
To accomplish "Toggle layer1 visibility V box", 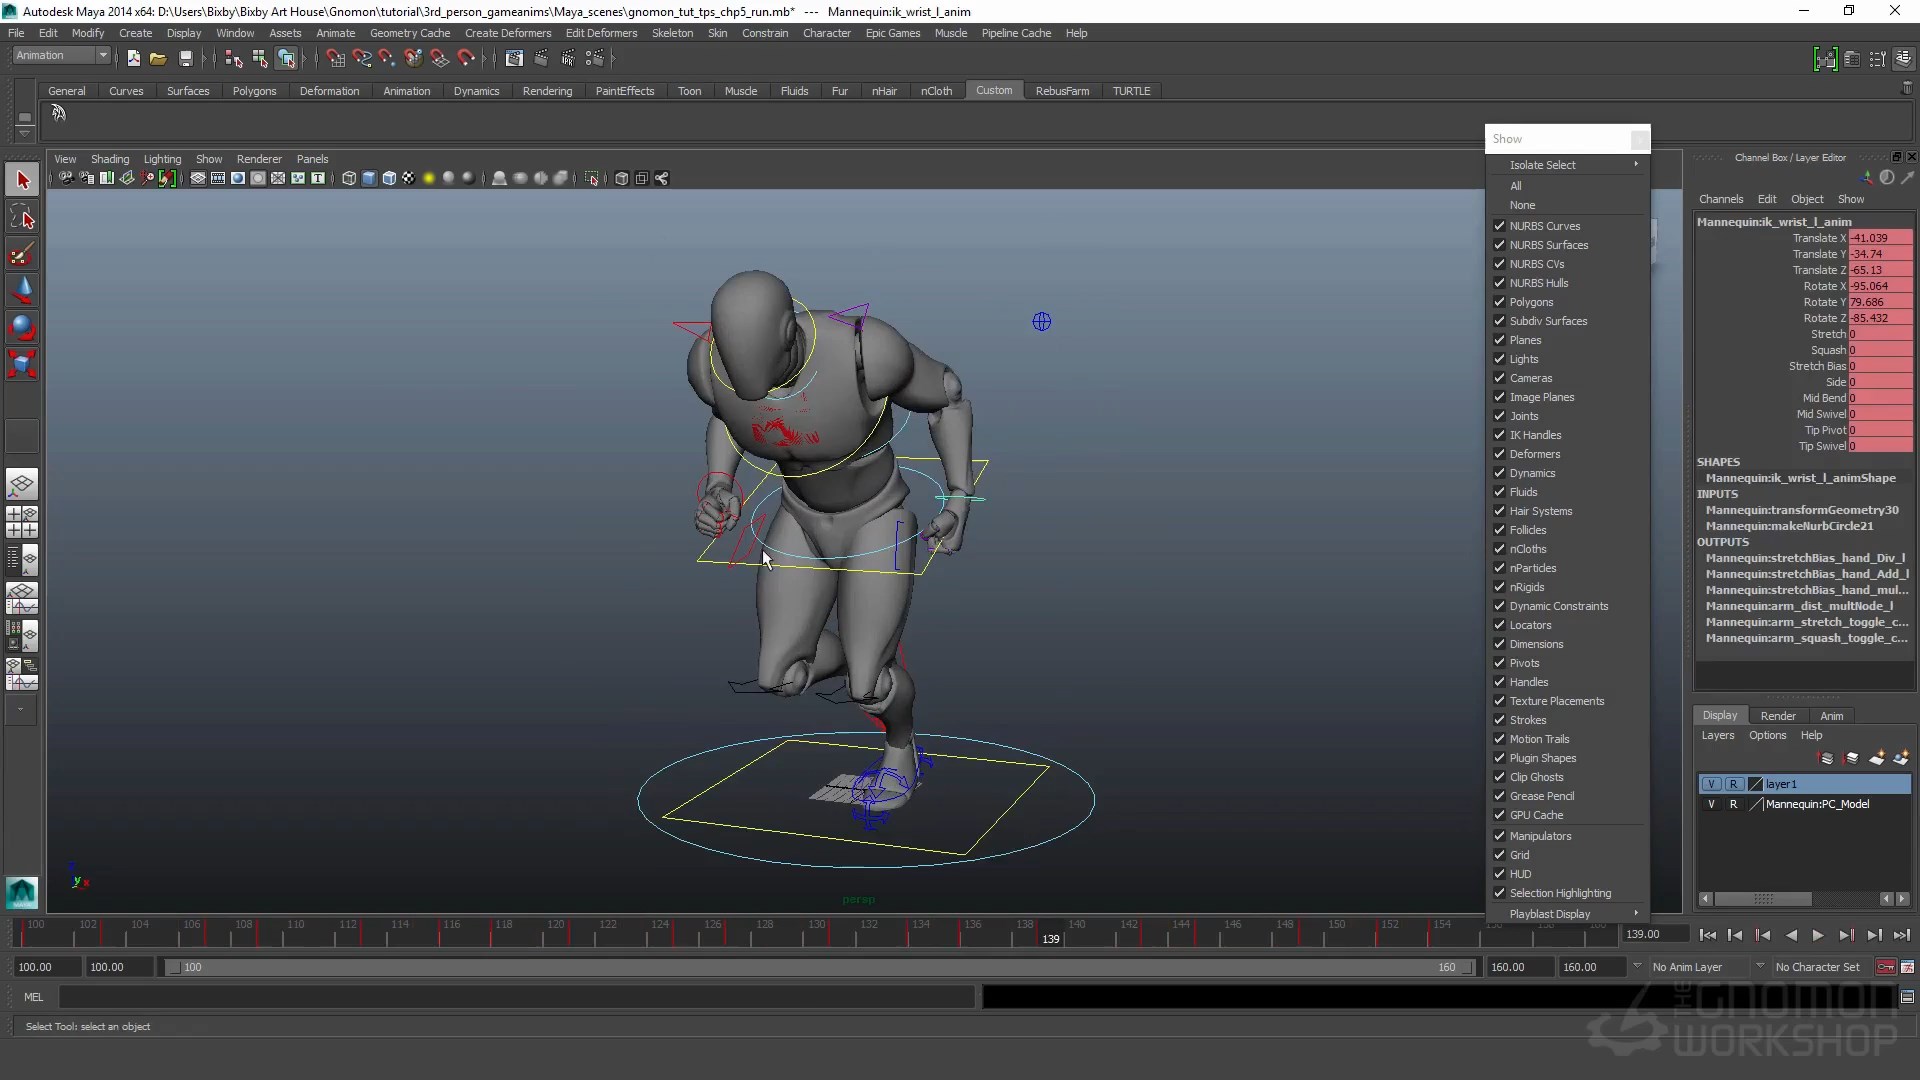I will pyautogui.click(x=1711, y=784).
